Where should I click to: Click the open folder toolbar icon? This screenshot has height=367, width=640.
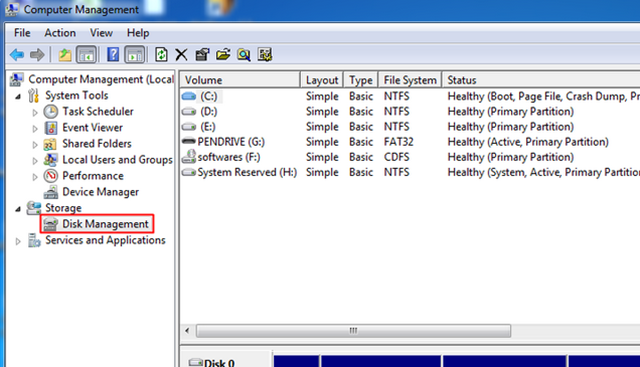(223, 54)
